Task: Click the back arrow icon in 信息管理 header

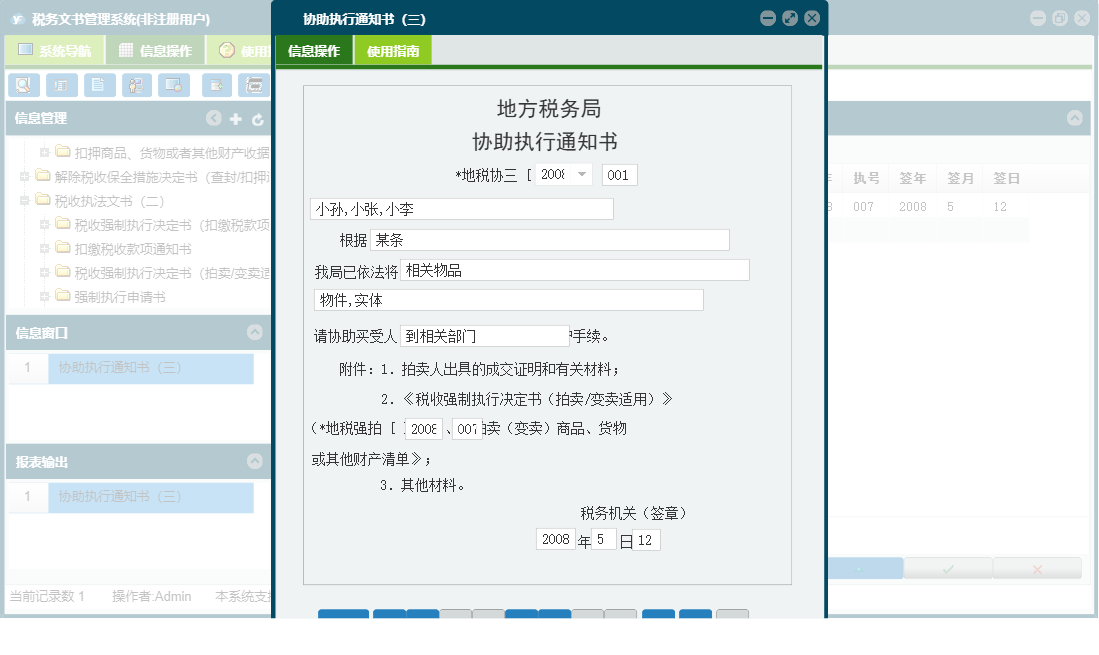Action: pyautogui.click(x=214, y=118)
